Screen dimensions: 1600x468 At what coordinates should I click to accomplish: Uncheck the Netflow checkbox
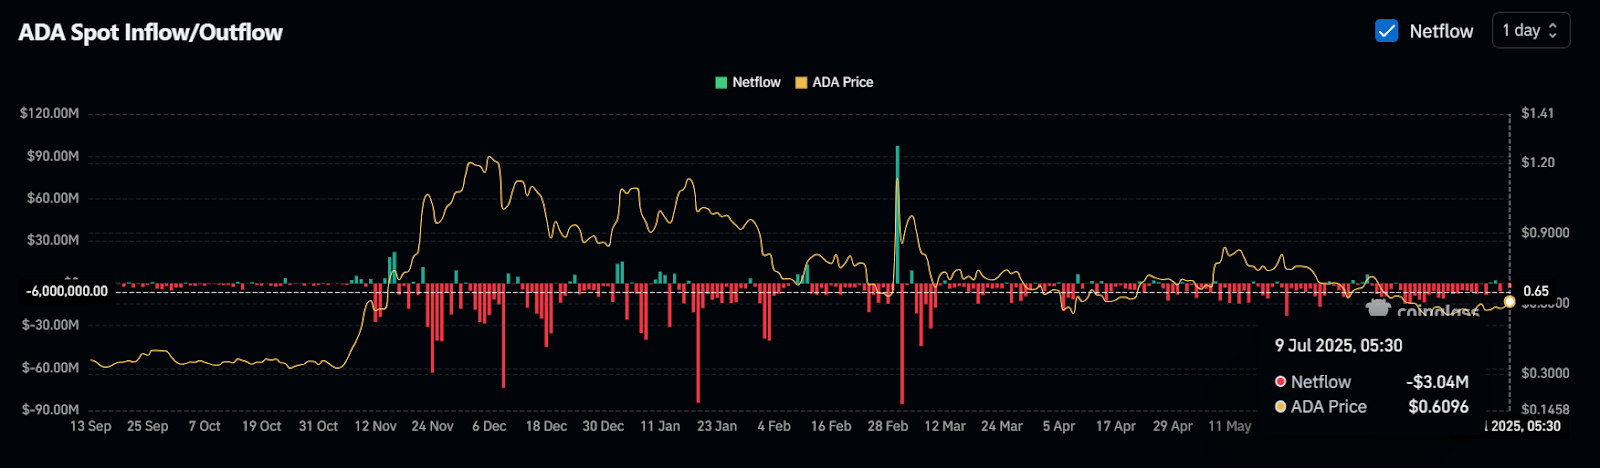click(1387, 31)
